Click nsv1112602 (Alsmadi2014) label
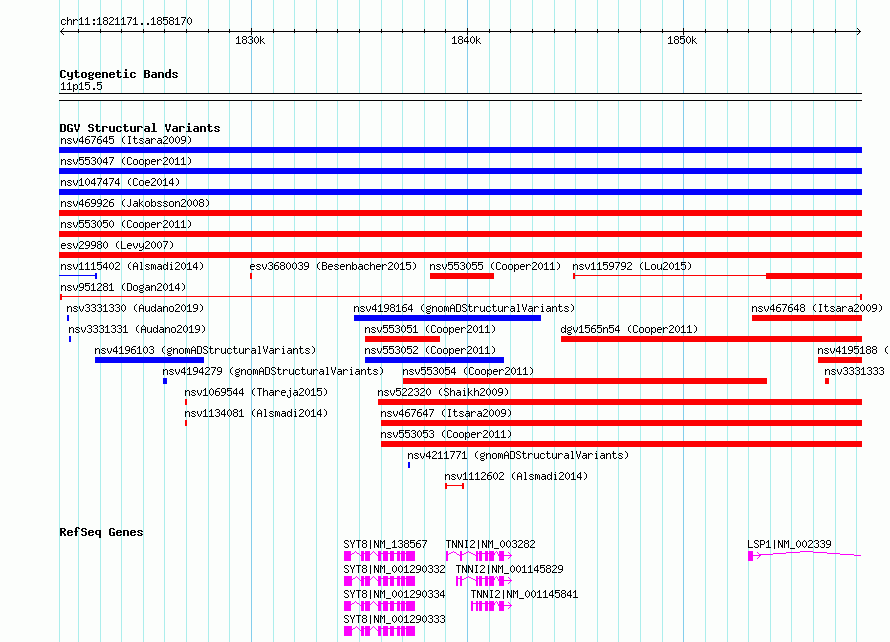 [516, 476]
